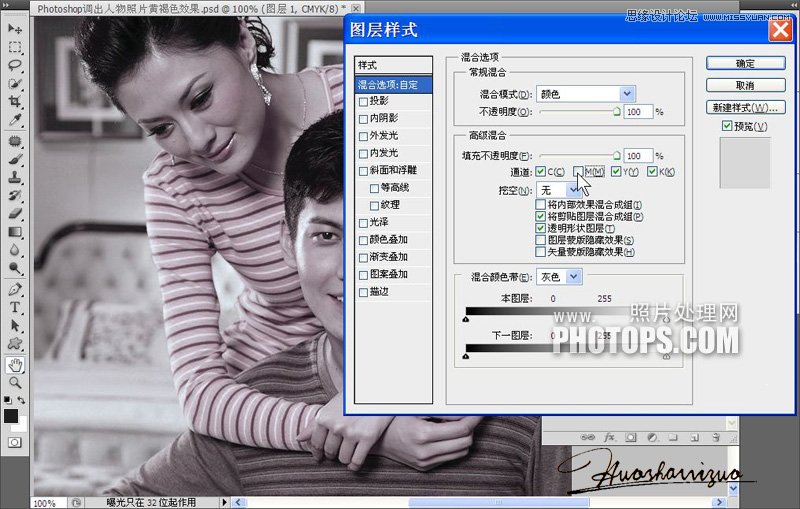Click the 填充不透明度 fill opacity slider handle
Screen dimensions: 800x509
click(616, 155)
